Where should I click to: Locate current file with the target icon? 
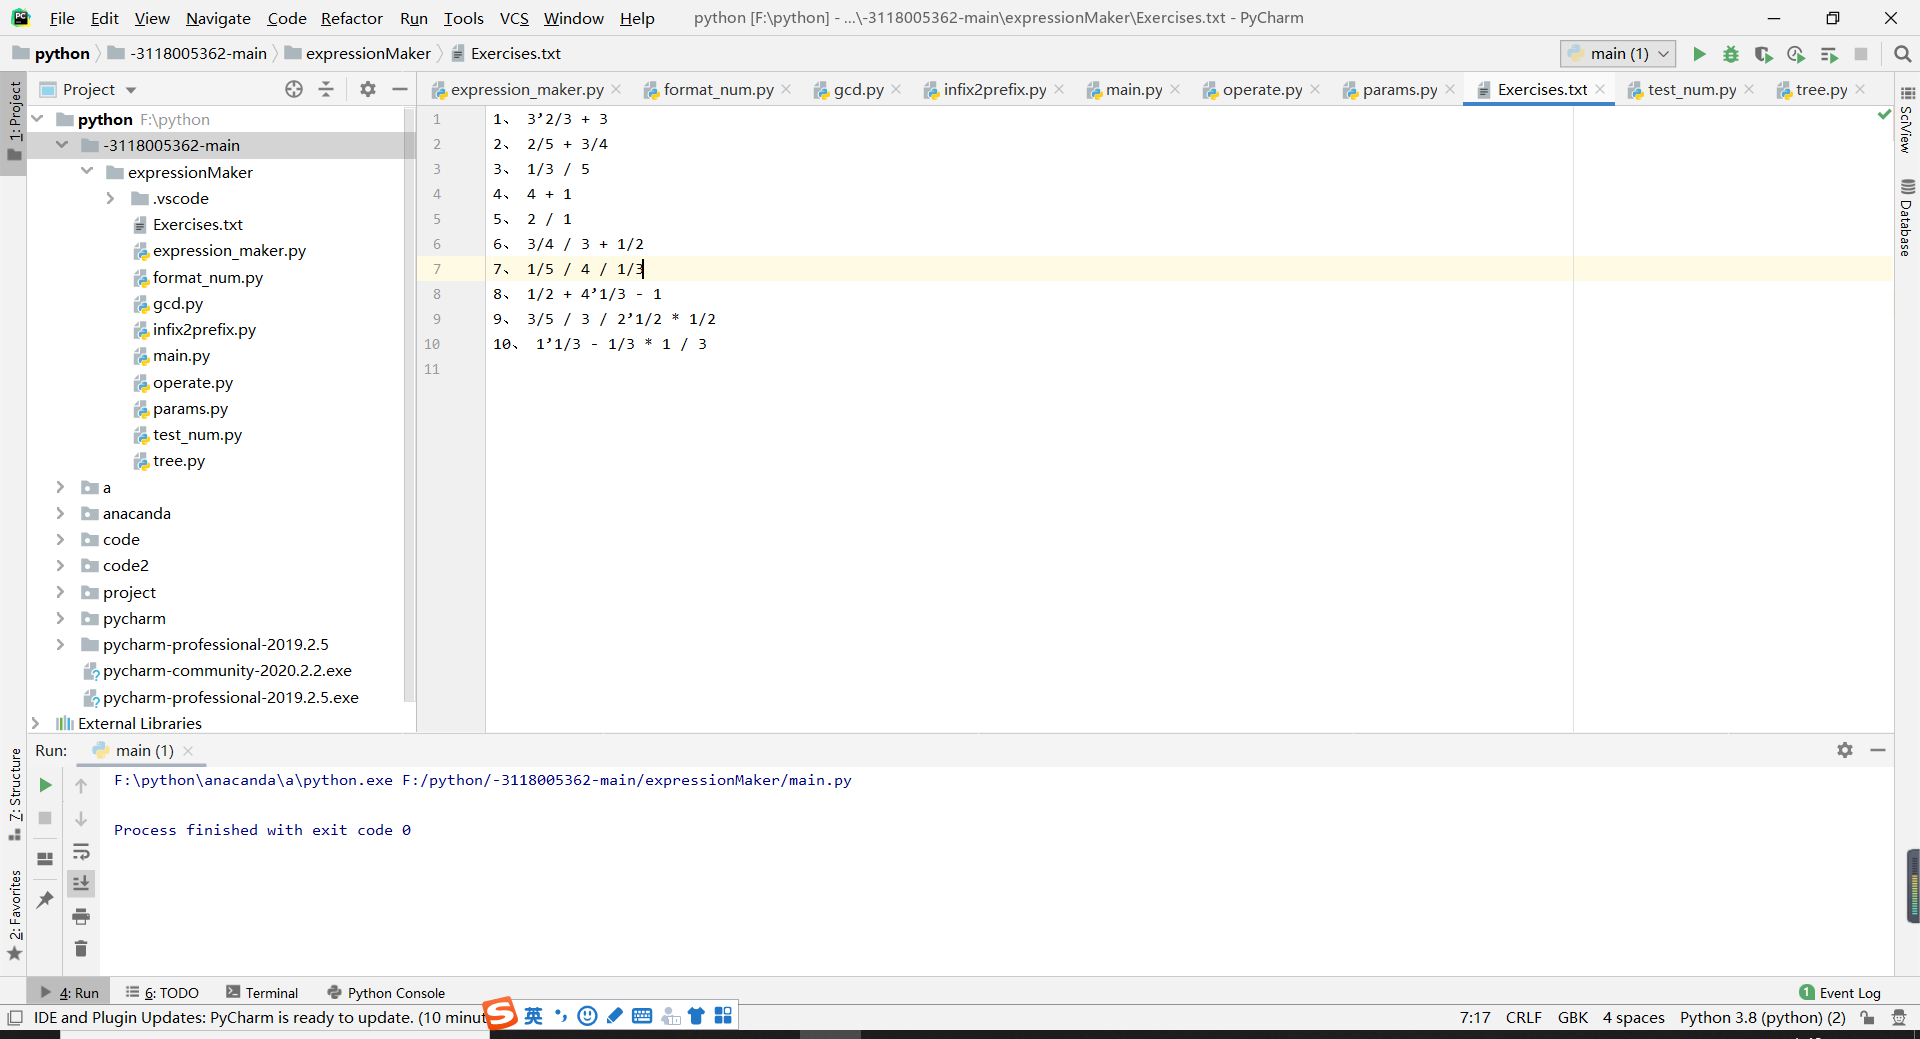(x=294, y=89)
